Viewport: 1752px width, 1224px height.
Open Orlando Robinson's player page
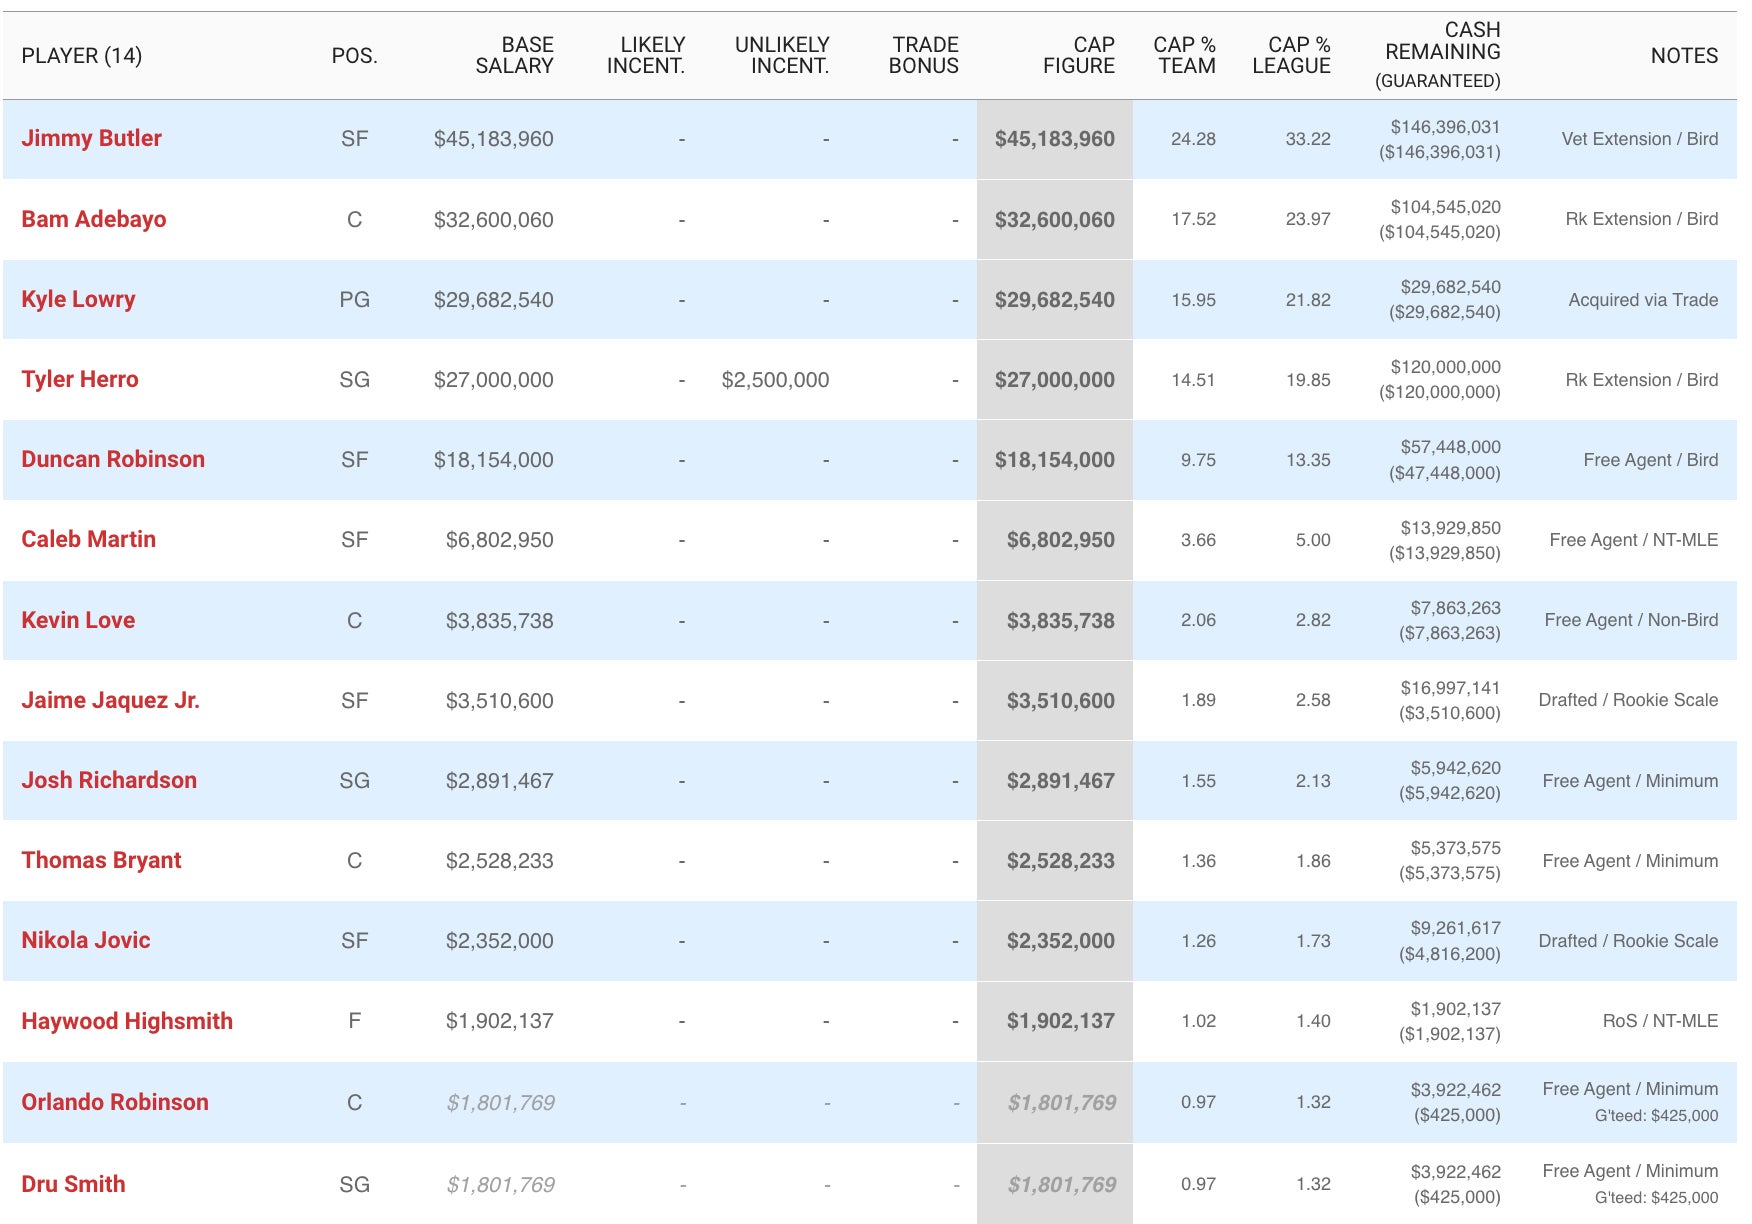tap(115, 1102)
